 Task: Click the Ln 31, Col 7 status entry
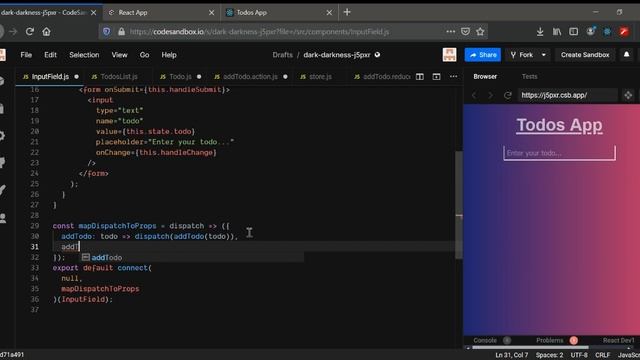(511, 355)
